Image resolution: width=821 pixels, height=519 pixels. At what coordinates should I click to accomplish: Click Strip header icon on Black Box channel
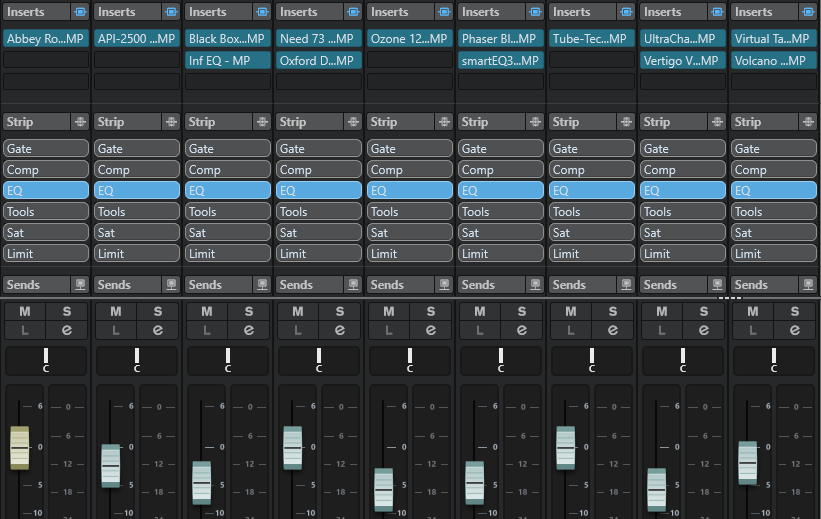pos(262,122)
